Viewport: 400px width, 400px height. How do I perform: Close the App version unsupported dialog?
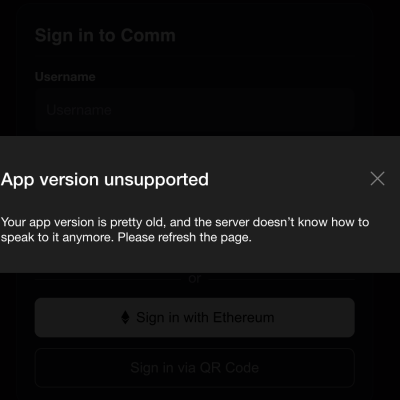(377, 179)
